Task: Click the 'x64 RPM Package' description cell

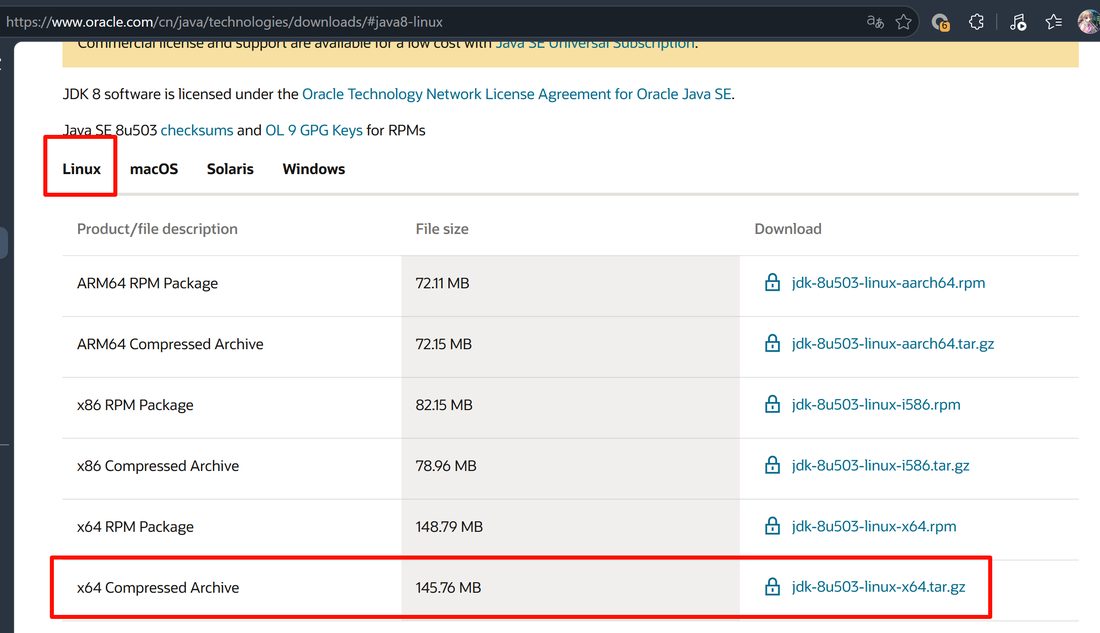Action: [232, 527]
